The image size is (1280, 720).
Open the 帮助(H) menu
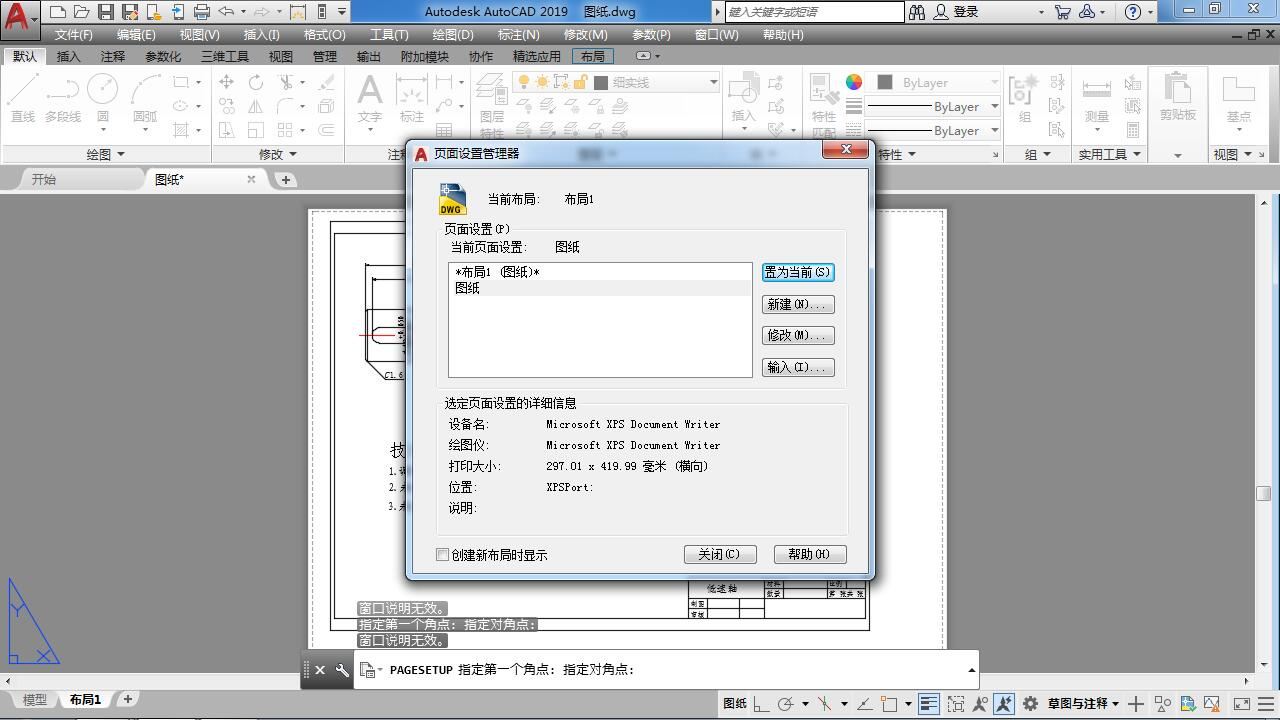(x=783, y=35)
